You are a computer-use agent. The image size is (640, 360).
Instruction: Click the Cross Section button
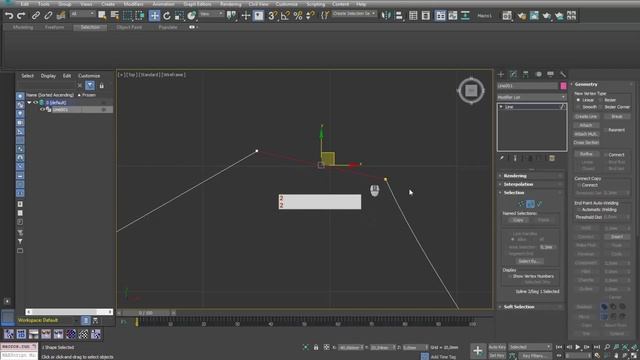pyautogui.click(x=586, y=142)
